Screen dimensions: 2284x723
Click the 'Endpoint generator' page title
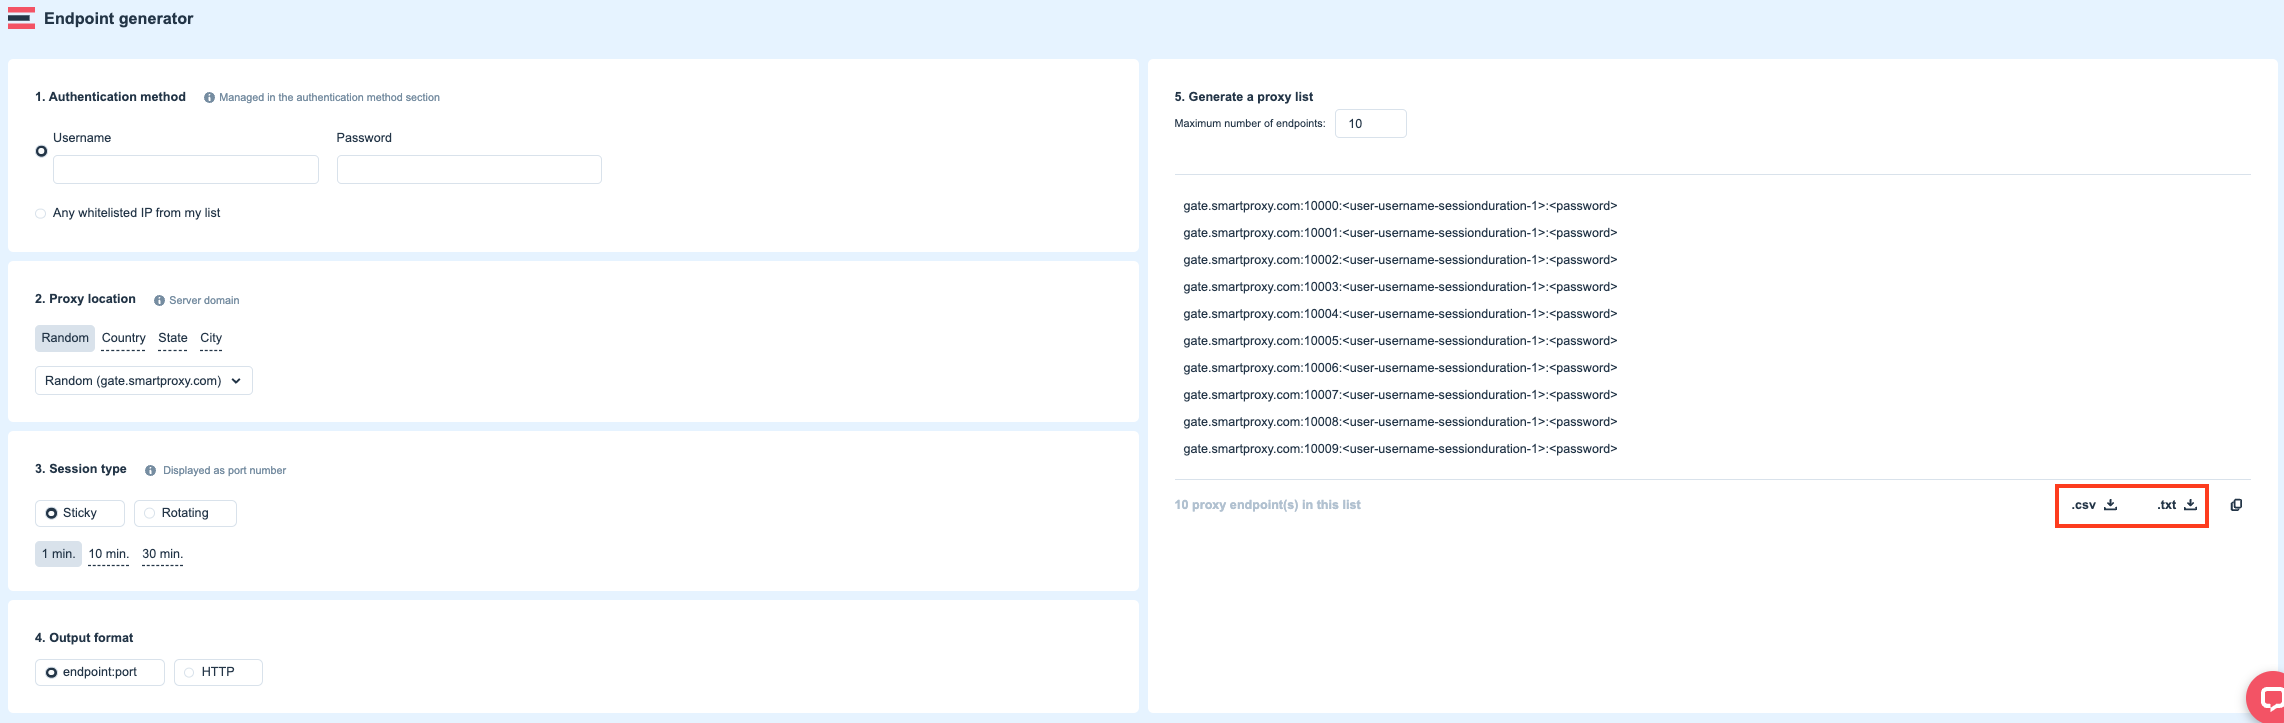tap(119, 19)
